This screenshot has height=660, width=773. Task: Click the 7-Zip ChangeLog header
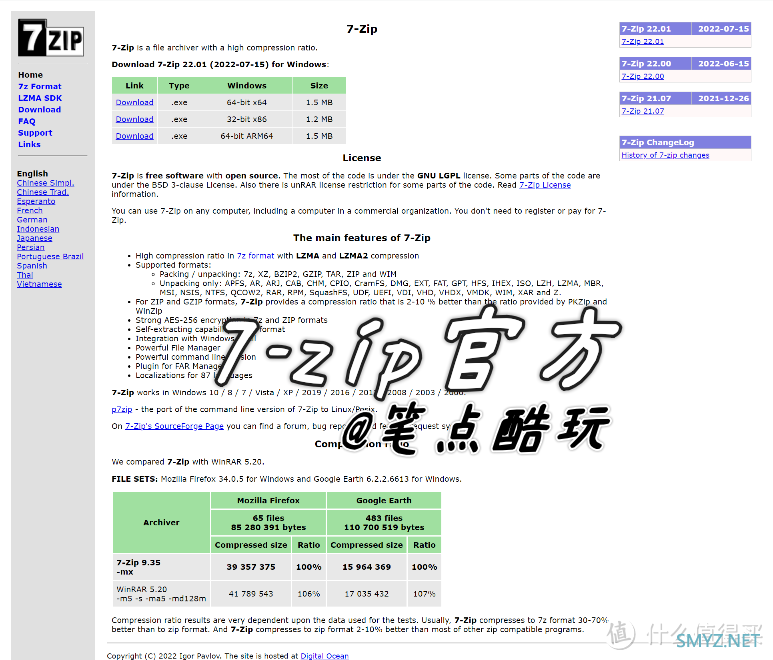coord(685,142)
